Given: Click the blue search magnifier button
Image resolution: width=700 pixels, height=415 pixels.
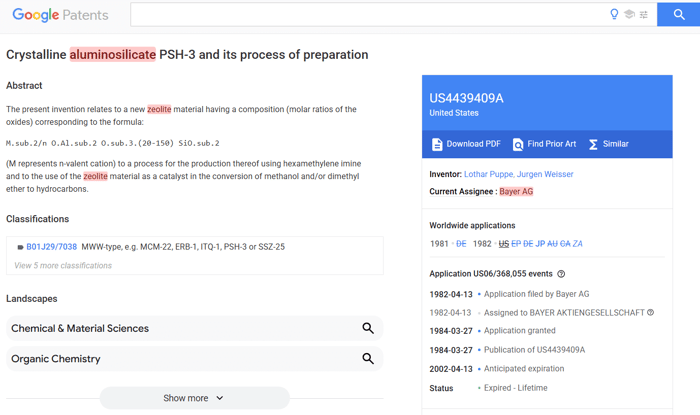Looking at the screenshot, I should coord(678,14).
